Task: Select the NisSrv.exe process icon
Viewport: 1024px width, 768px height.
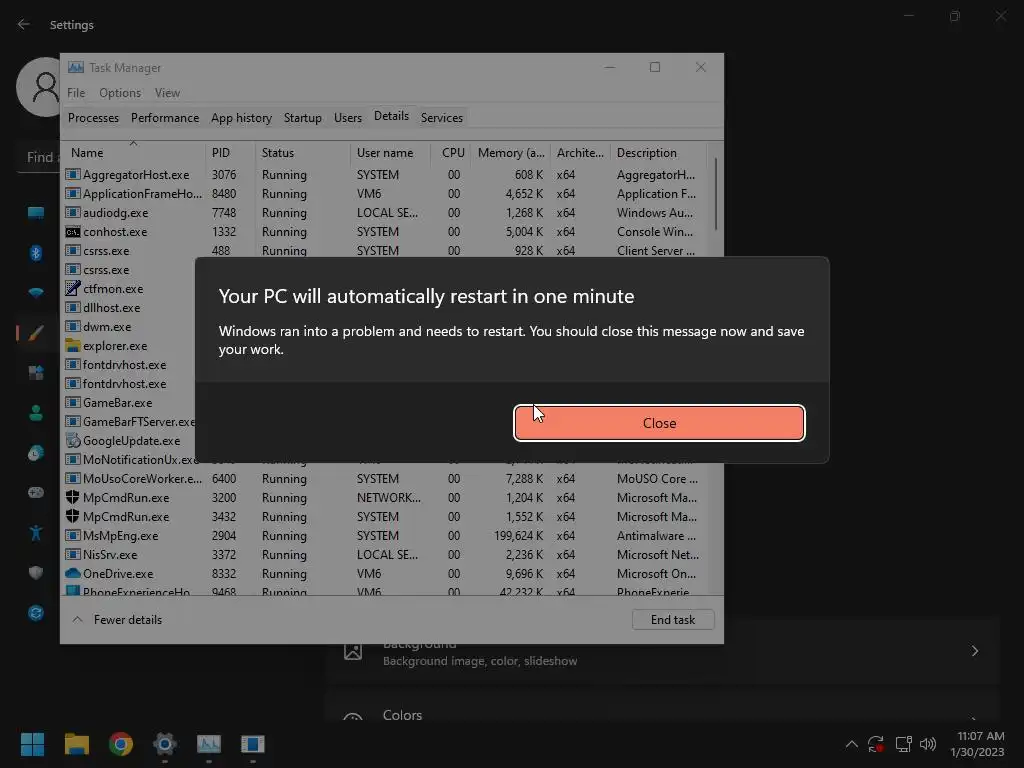Action: coord(72,554)
